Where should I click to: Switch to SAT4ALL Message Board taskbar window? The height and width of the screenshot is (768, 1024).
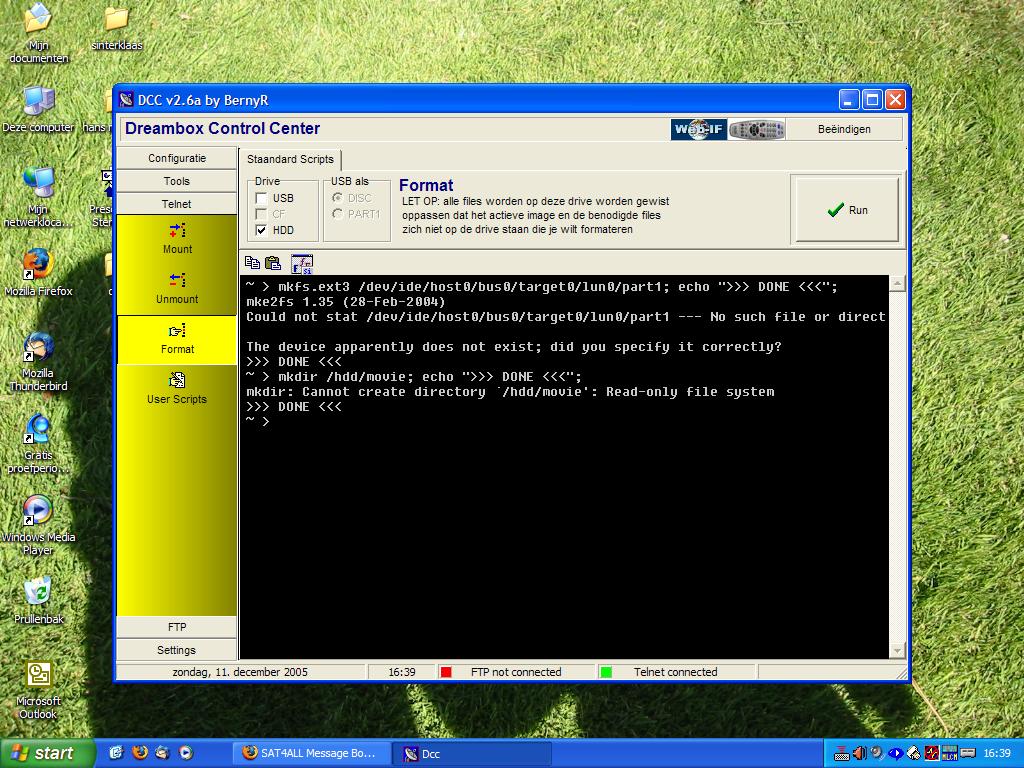click(x=312, y=753)
